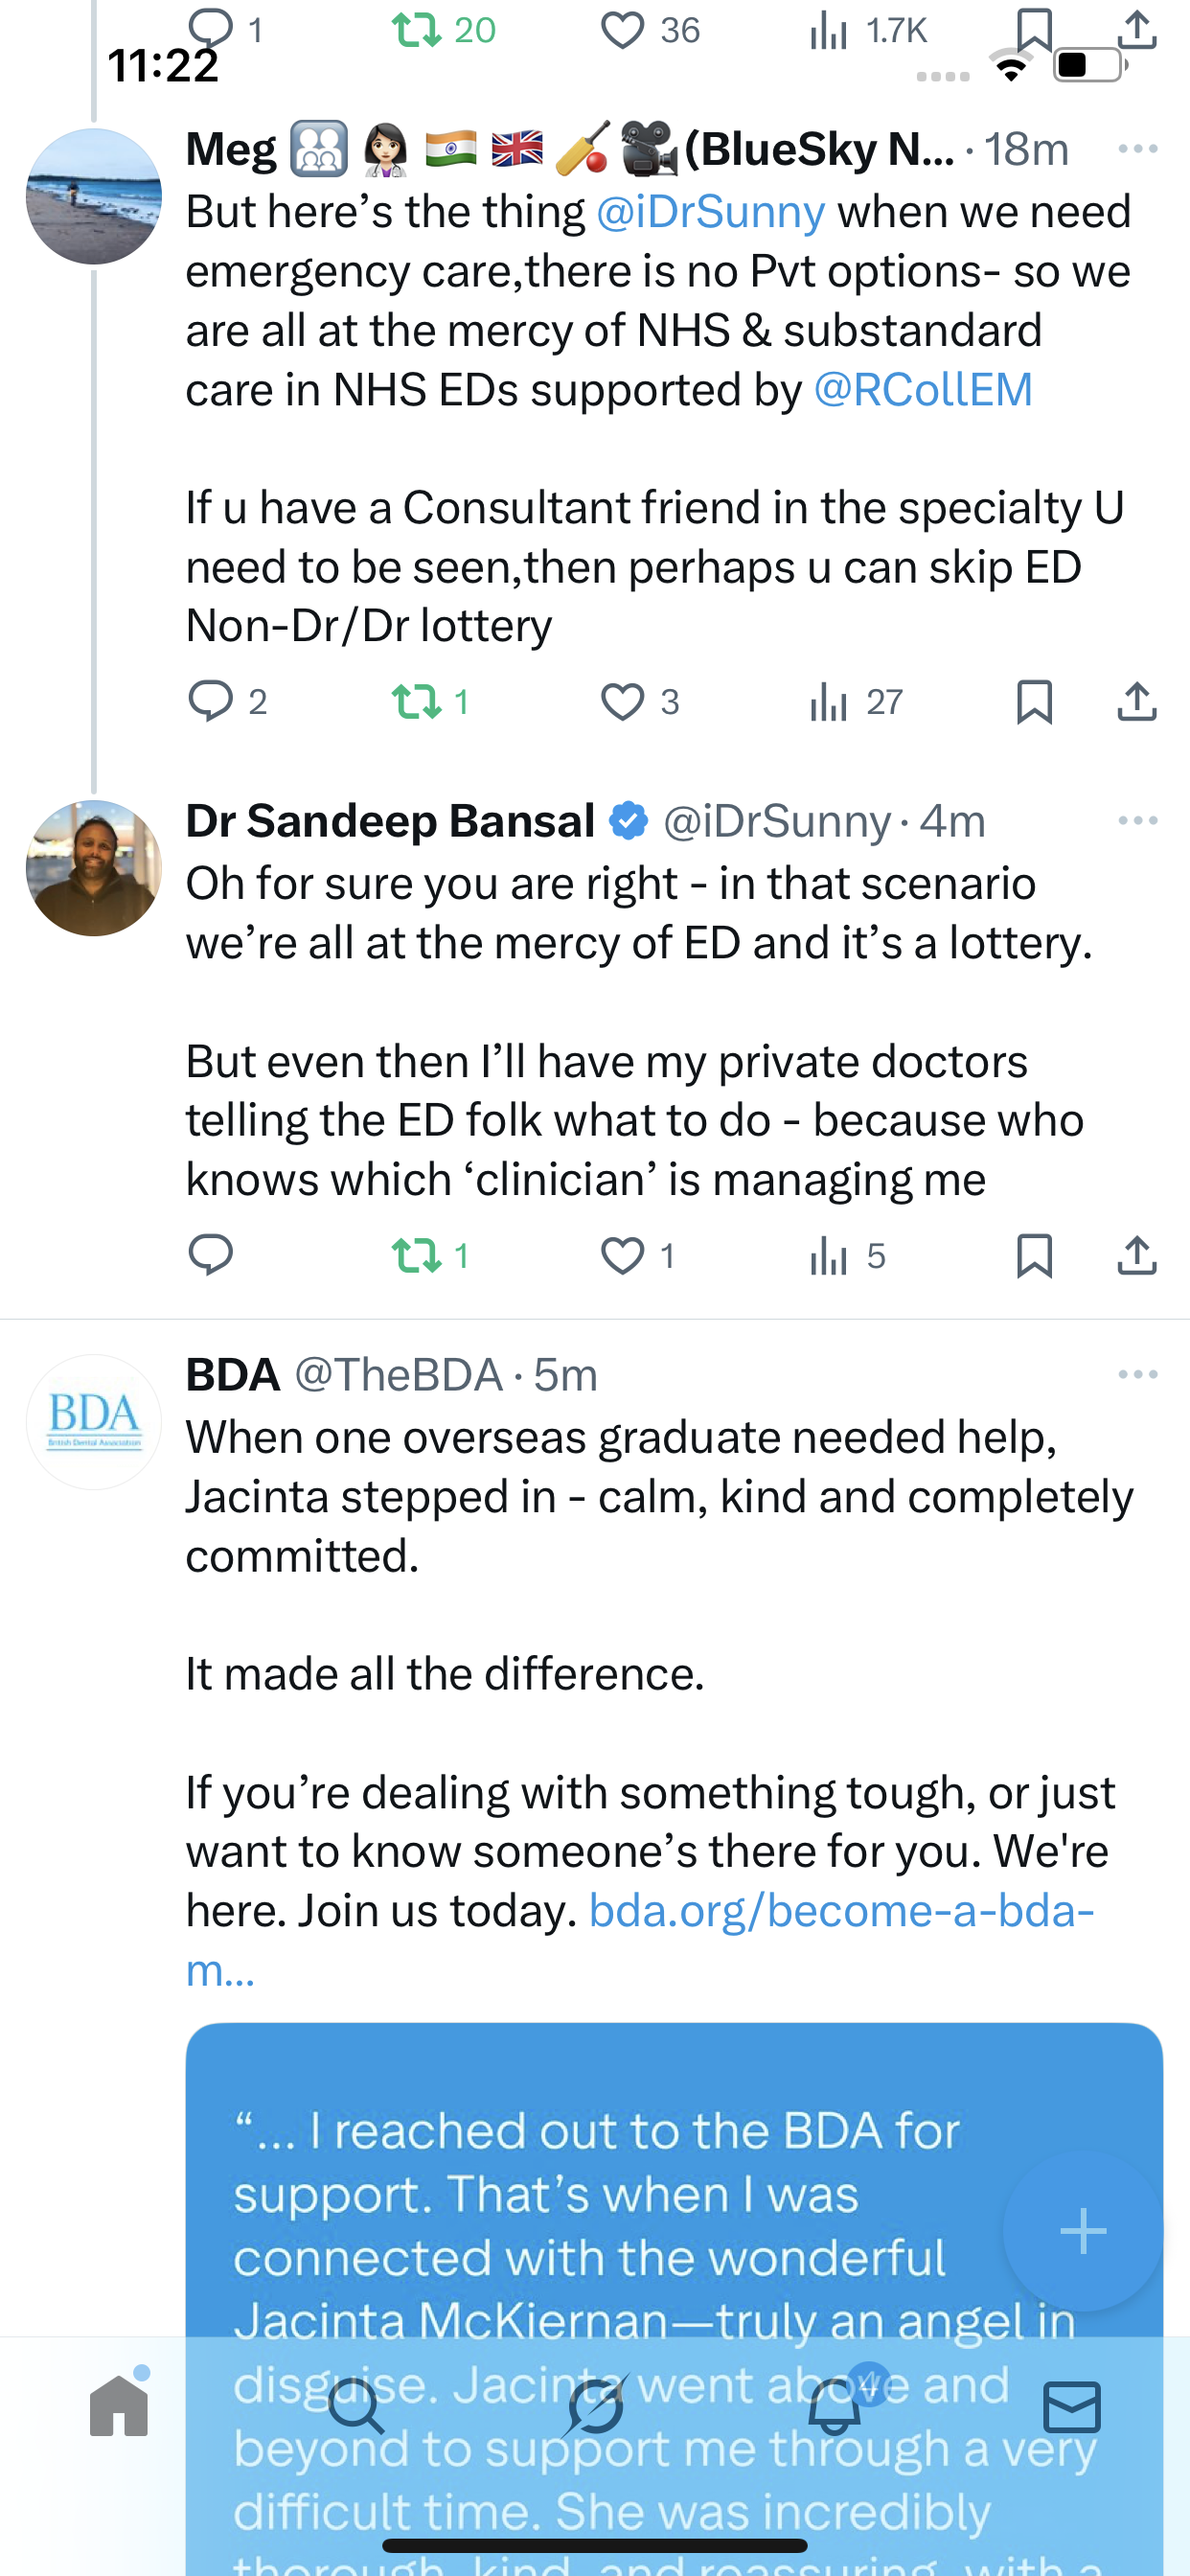The width and height of the screenshot is (1190, 2576).
Task: Expand the BDA tweet options menu
Action: (x=1138, y=1375)
